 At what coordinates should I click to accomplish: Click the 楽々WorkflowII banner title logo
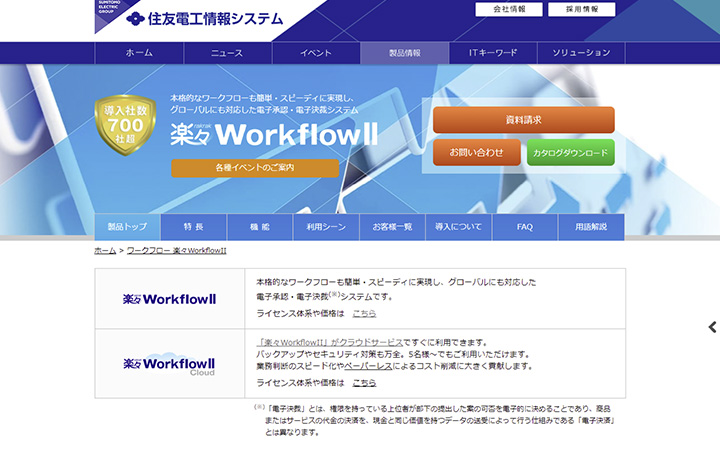[274, 134]
